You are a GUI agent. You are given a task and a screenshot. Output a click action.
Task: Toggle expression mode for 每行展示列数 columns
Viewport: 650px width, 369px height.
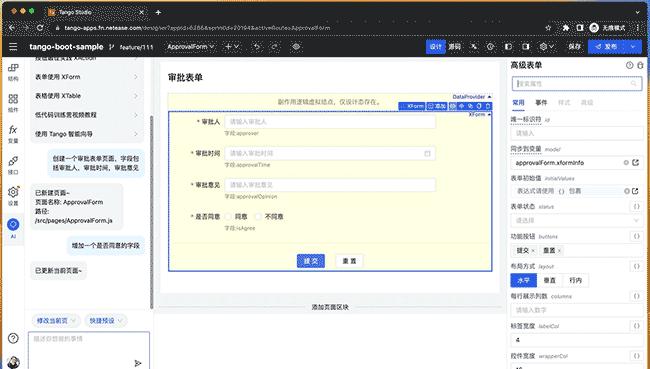pyautogui.click(x=636, y=296)
